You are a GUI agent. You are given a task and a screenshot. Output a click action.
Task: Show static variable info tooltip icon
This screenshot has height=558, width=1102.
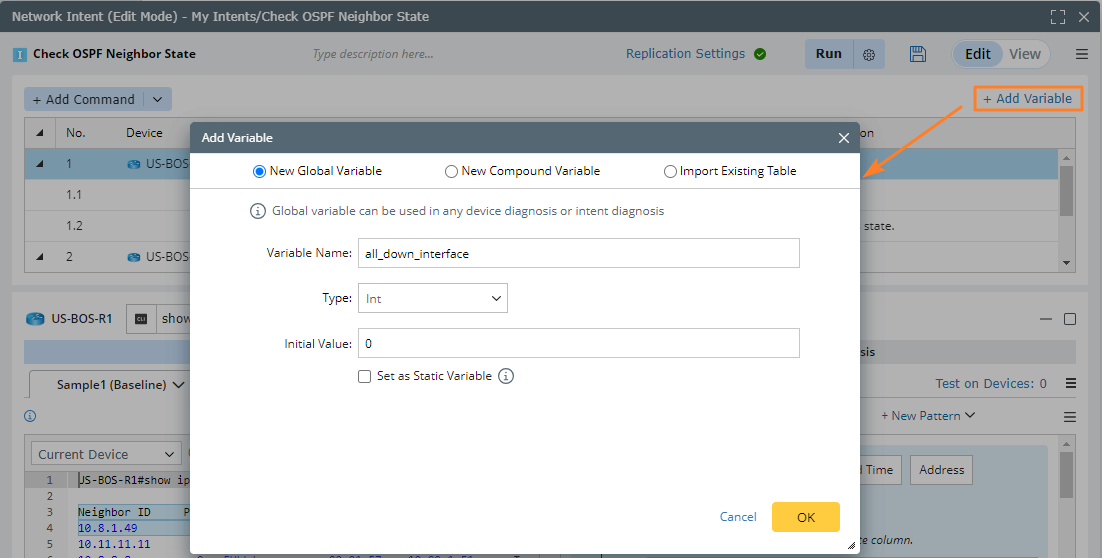coord(505,376)
